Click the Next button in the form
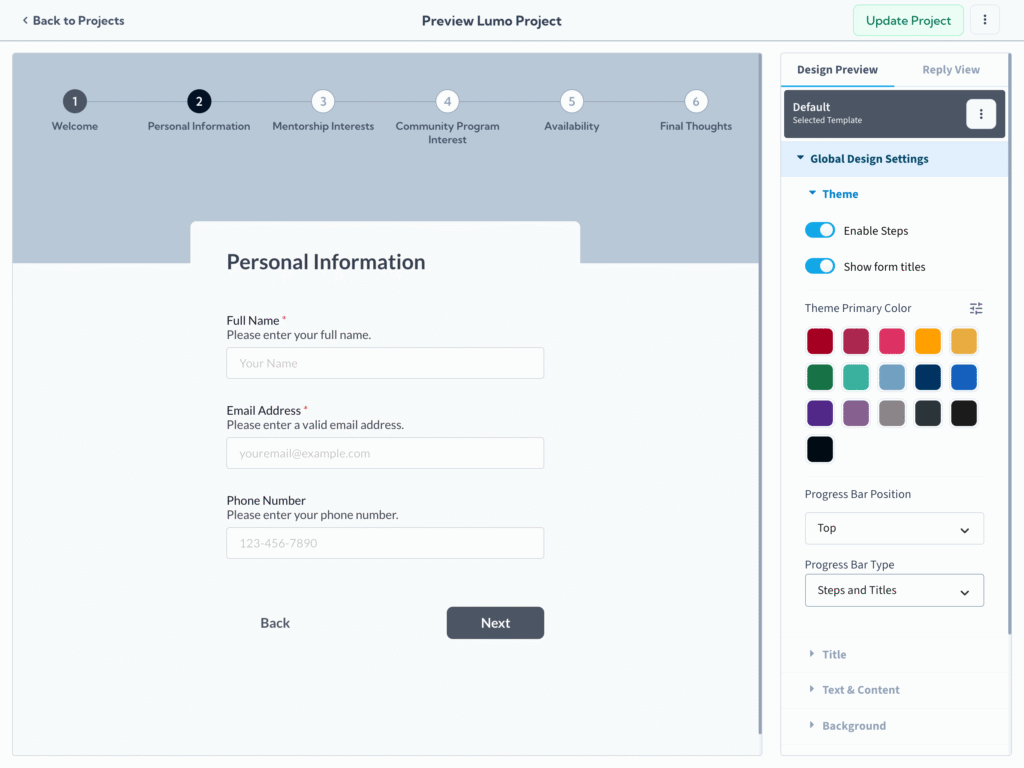The width and height of the screenshot is (1024, 768). 495,623
